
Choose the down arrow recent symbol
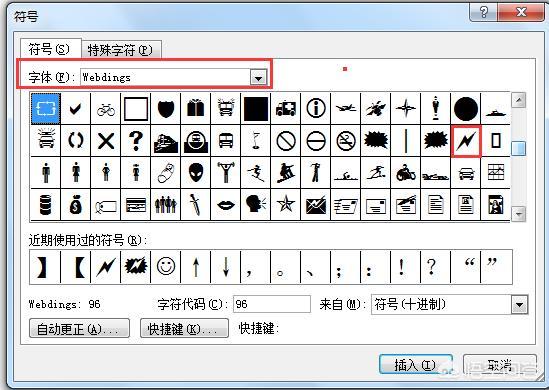tap(225, 267)
